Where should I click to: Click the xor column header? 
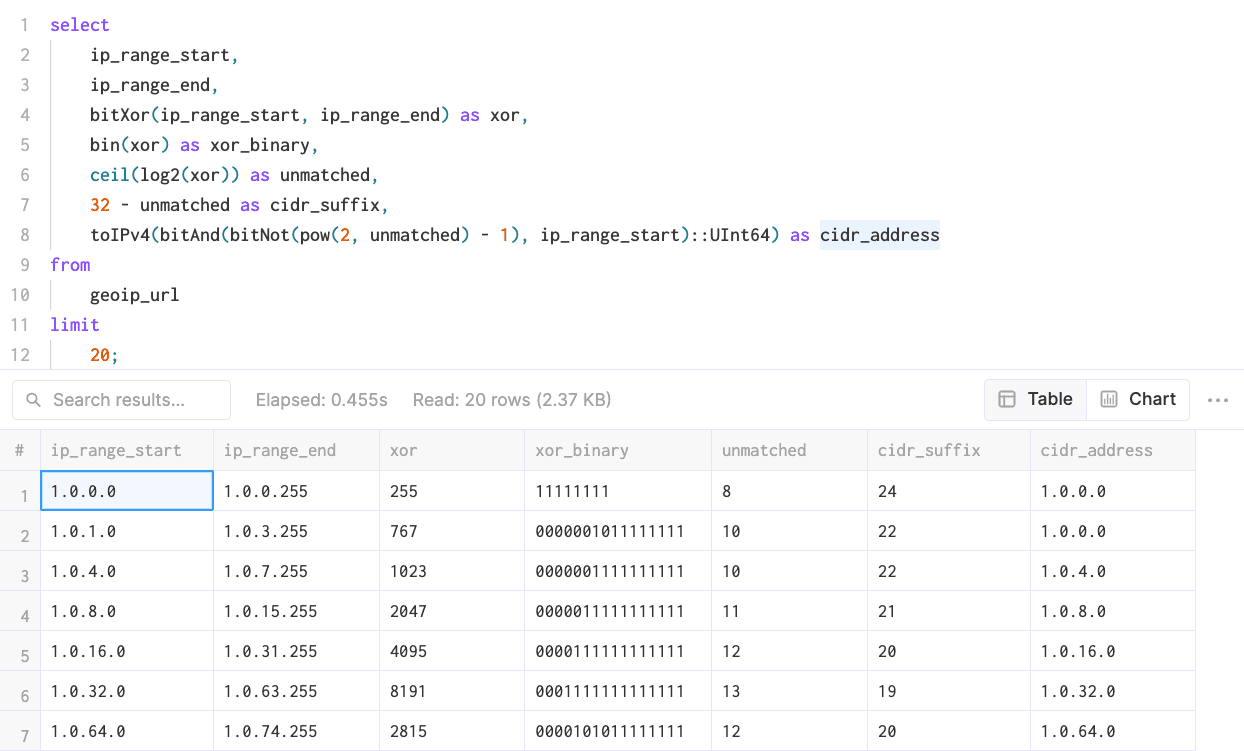tap(405, 450)
